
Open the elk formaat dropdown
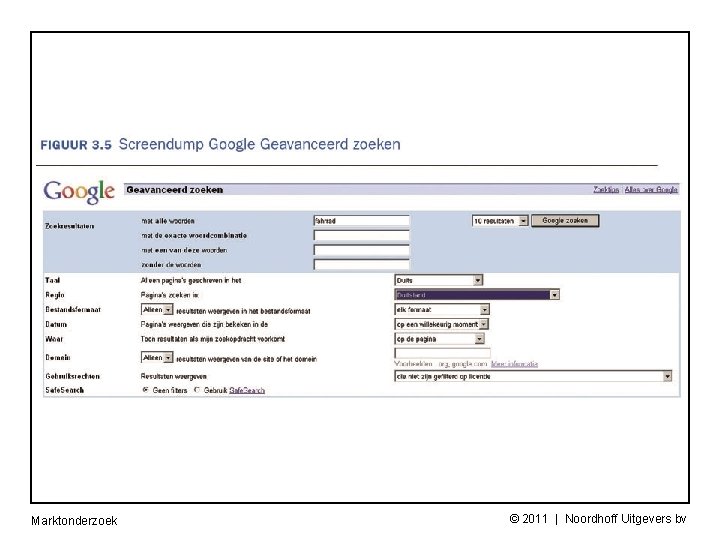pos(442,310)
